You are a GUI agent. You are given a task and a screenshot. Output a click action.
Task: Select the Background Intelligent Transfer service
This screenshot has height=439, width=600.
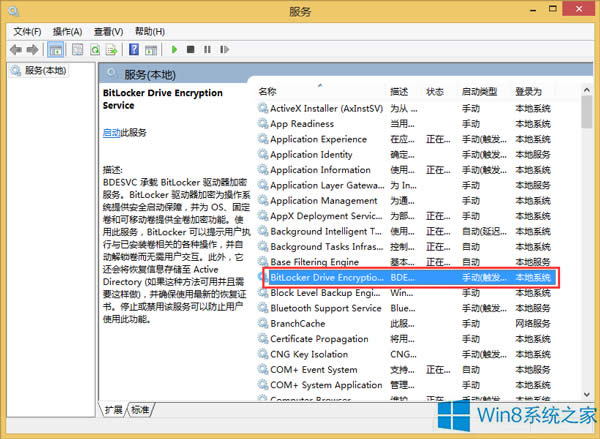[x=404, y=232]
